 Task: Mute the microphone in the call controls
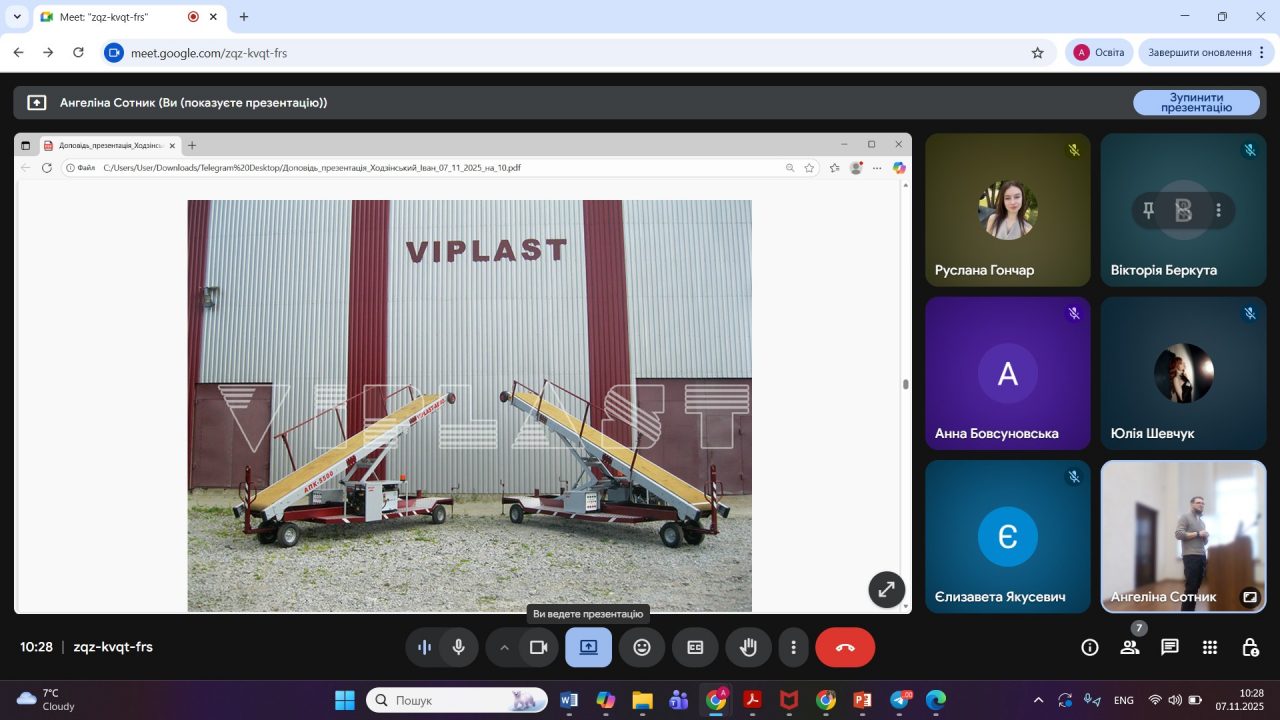[x=458, y=647]
